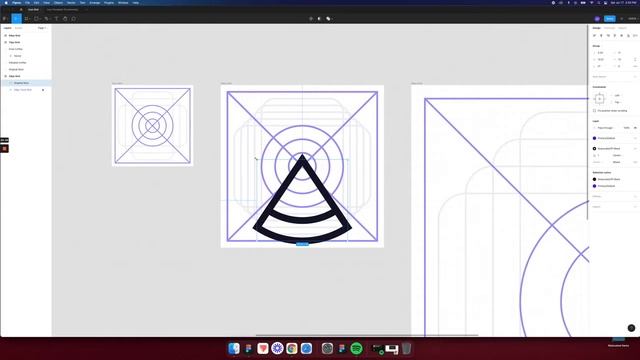The width and height of the screenshot is (640, 360).
Task: Click the user avatar in toolbar
Action: [x=597, y=18]
